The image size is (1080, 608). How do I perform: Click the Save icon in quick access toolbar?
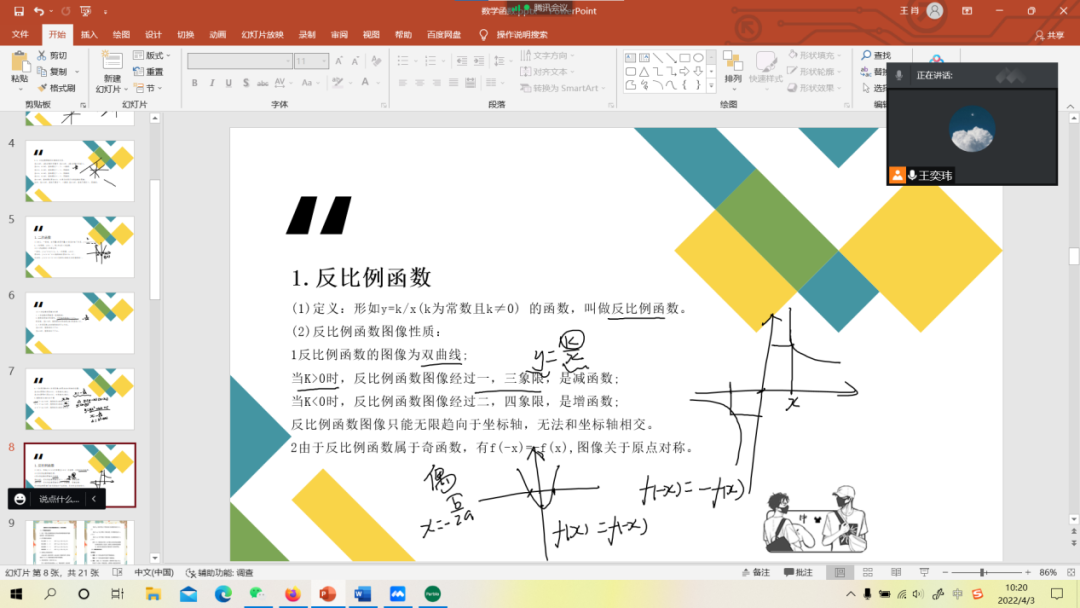(19, 11)
